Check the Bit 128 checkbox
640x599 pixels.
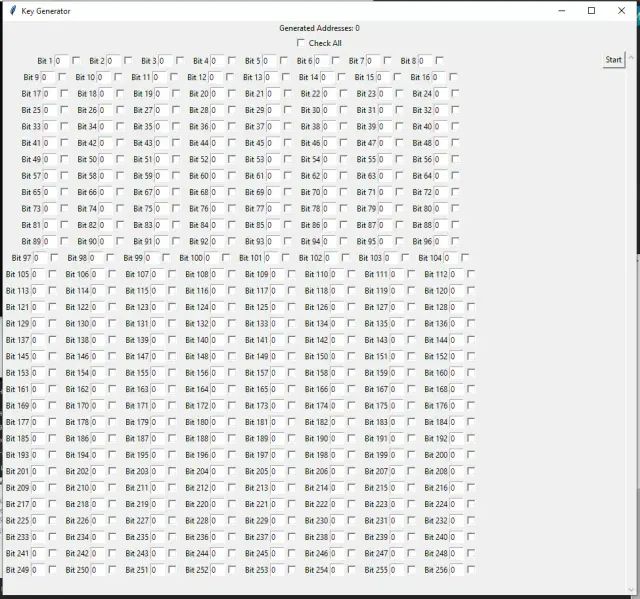click(471, 307)
